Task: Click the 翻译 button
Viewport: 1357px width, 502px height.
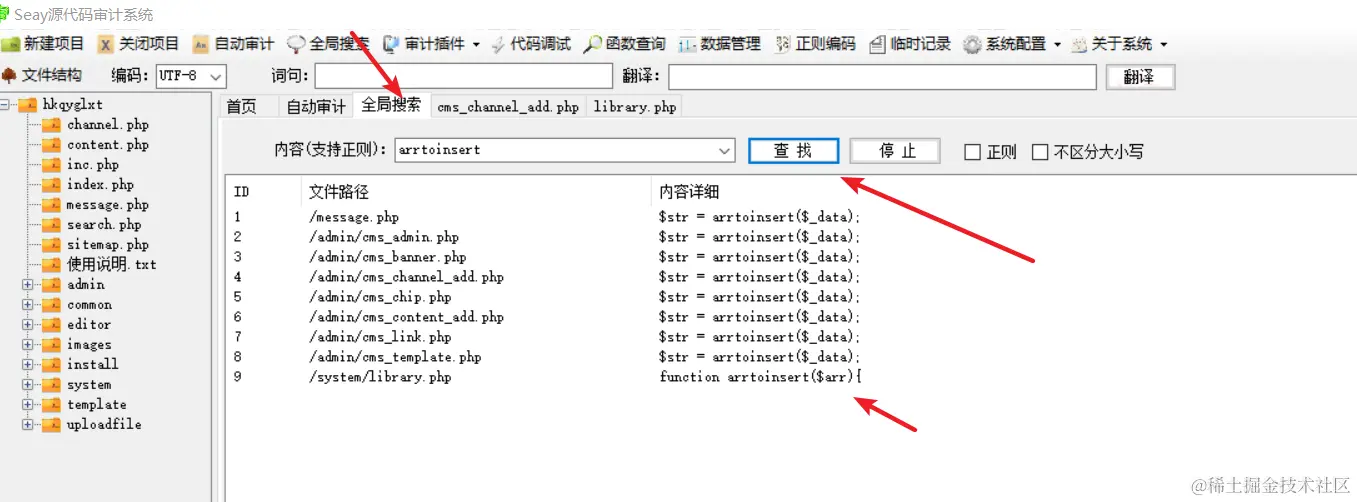Action: (1140, 77)
